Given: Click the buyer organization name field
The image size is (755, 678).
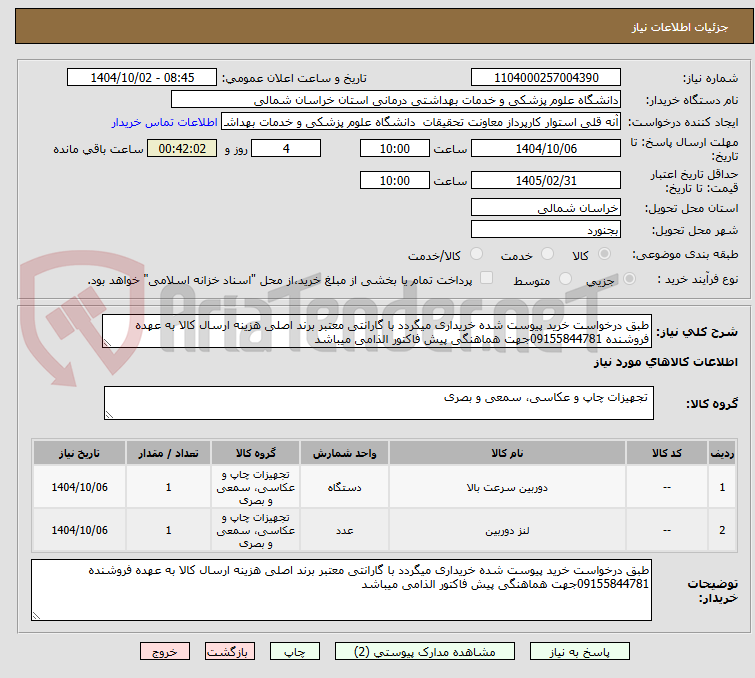Looking at the screenshot, I should click(x=396, y=100).
